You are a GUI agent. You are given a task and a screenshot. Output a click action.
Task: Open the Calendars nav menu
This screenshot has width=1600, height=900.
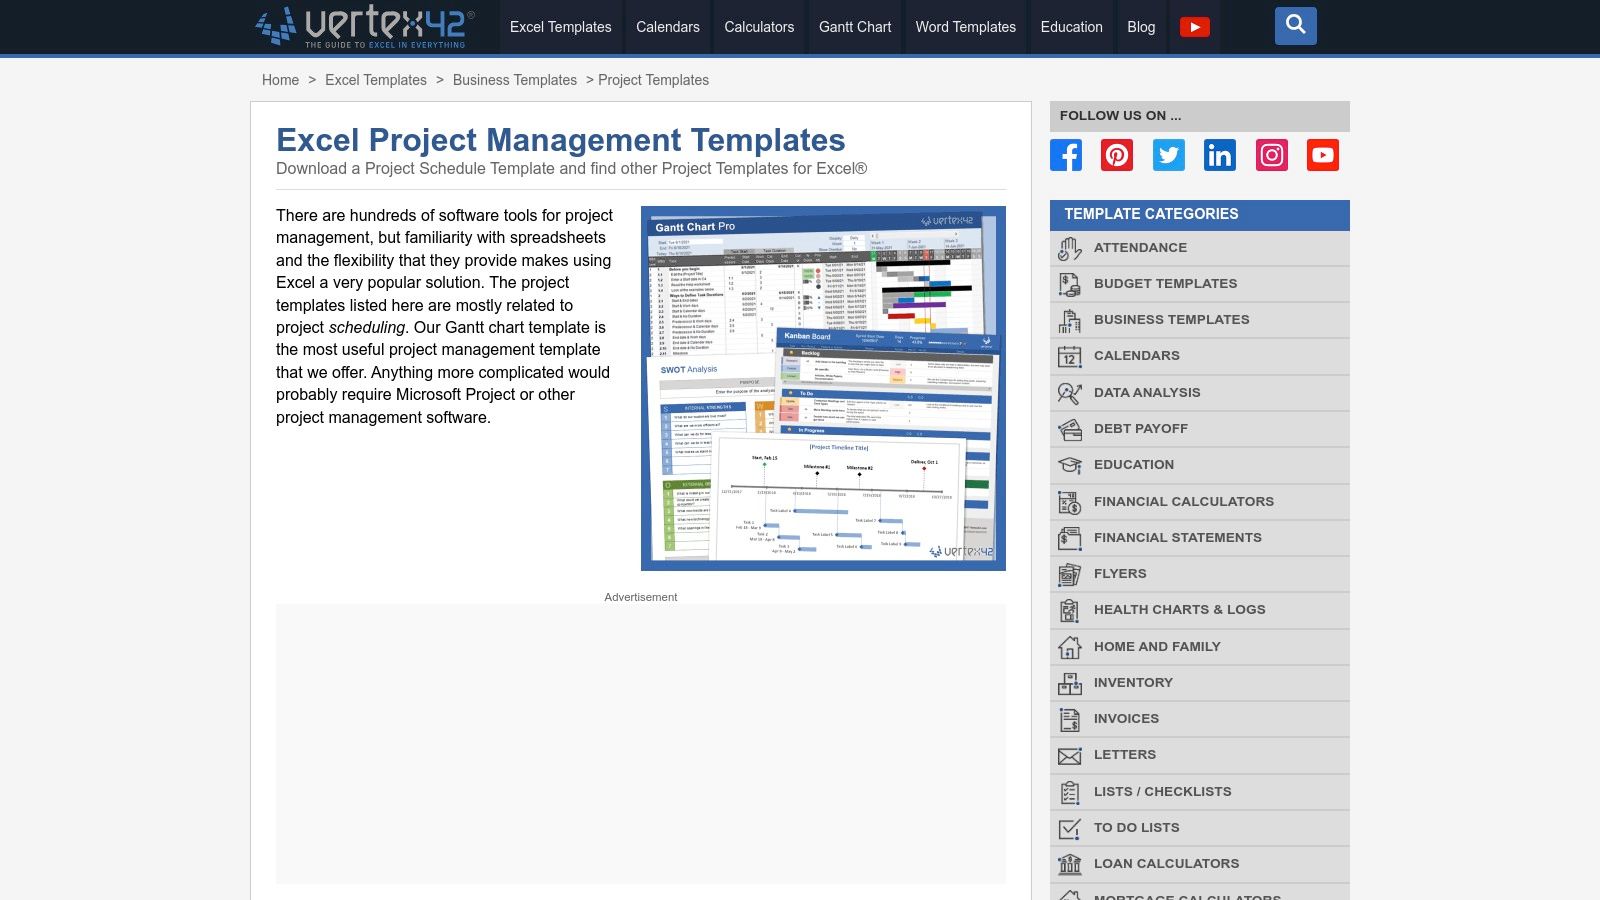pos(668,27)
